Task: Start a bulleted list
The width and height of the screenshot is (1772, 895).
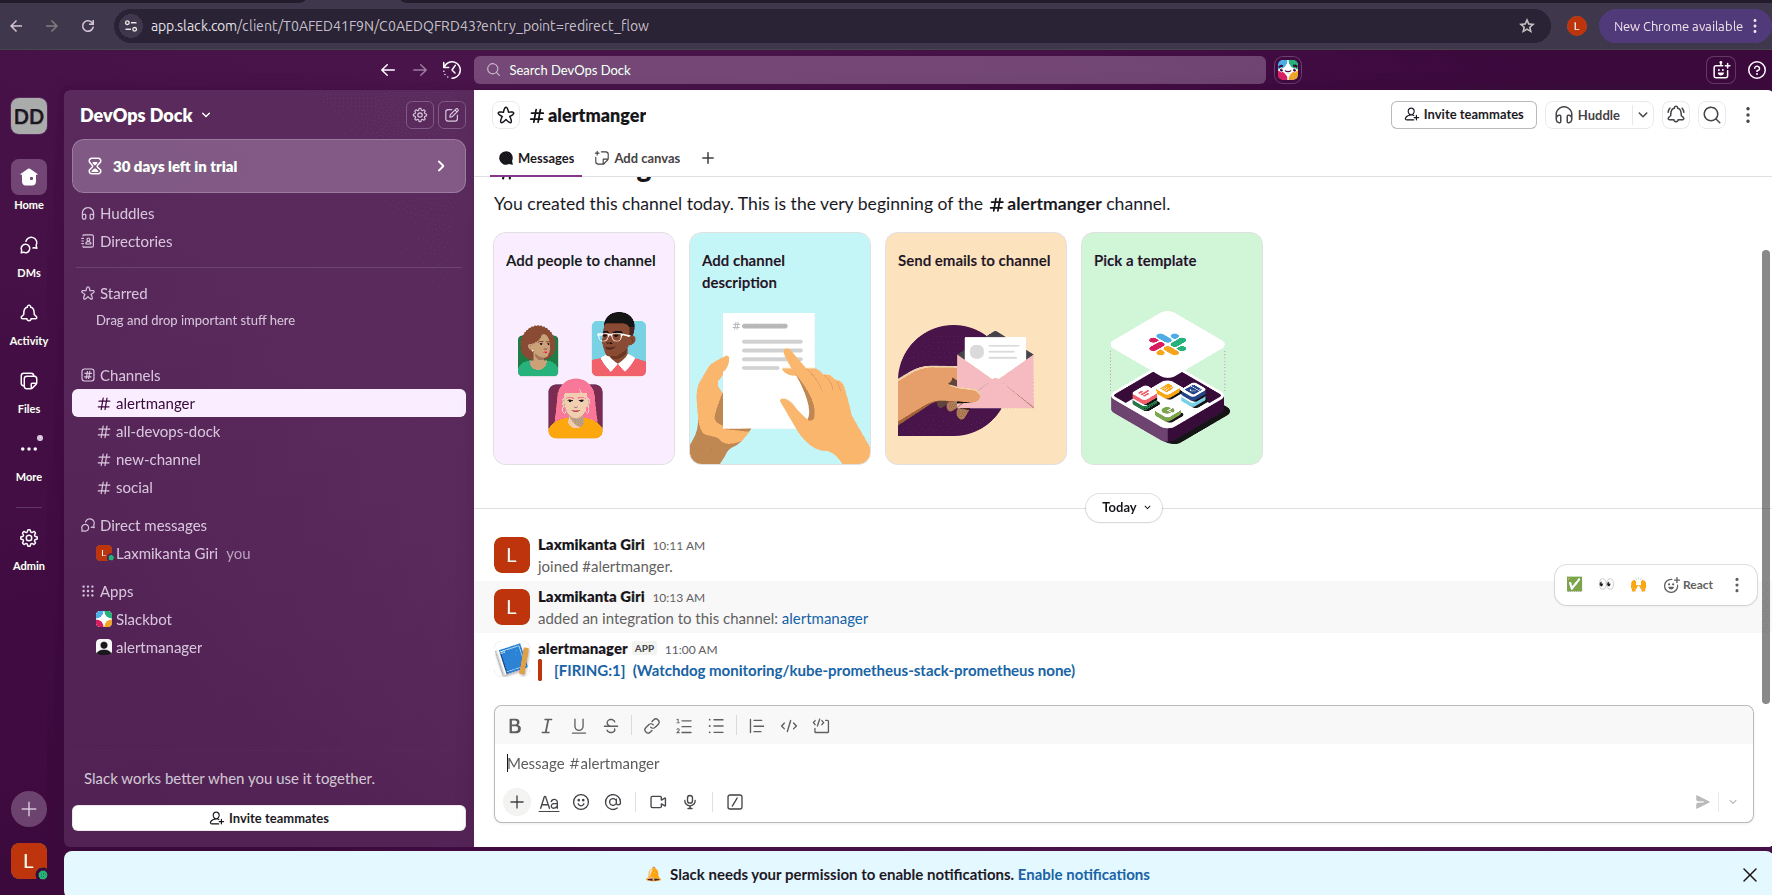Action: point(716,726)
